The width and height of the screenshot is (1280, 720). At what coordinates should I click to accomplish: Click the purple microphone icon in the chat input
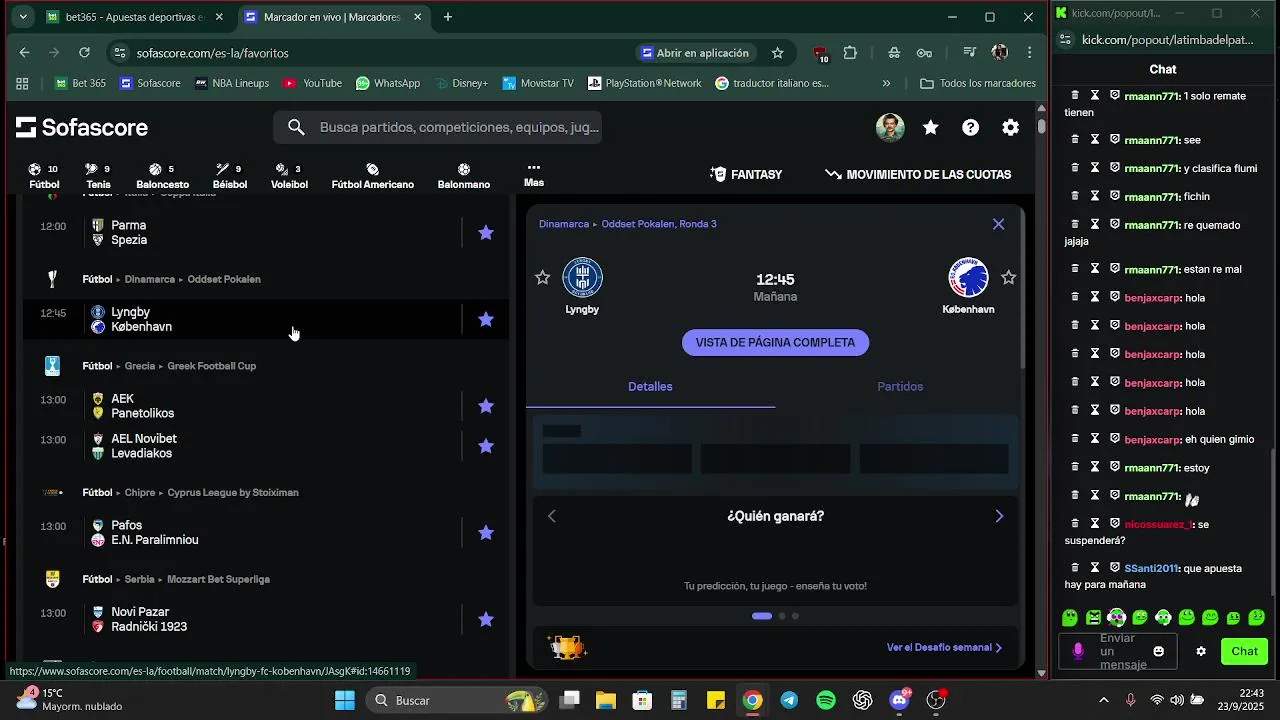coord(1078,651)
